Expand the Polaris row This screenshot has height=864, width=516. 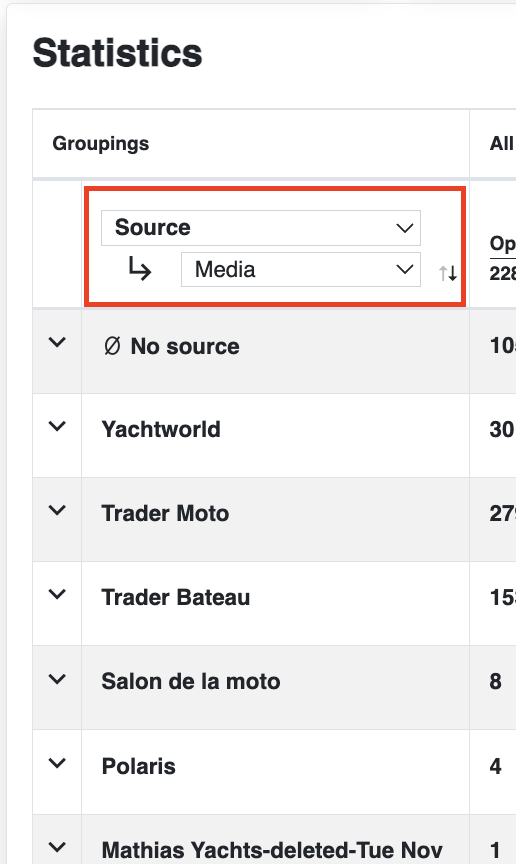pyautogui.click(x=57, y=763)
